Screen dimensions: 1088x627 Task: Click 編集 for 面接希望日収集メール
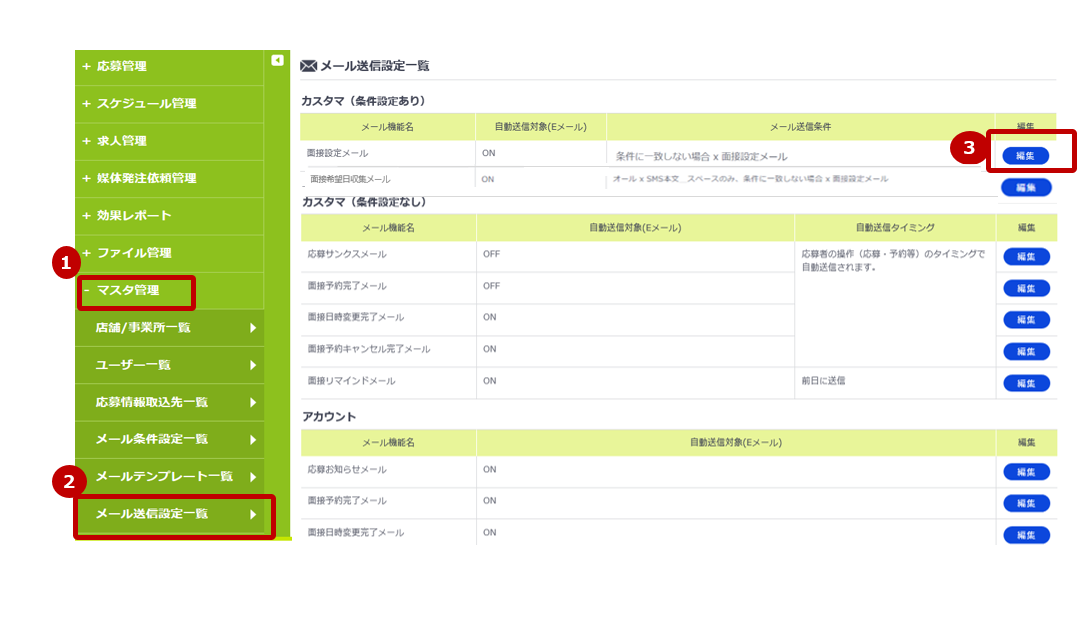(1026, 186)
